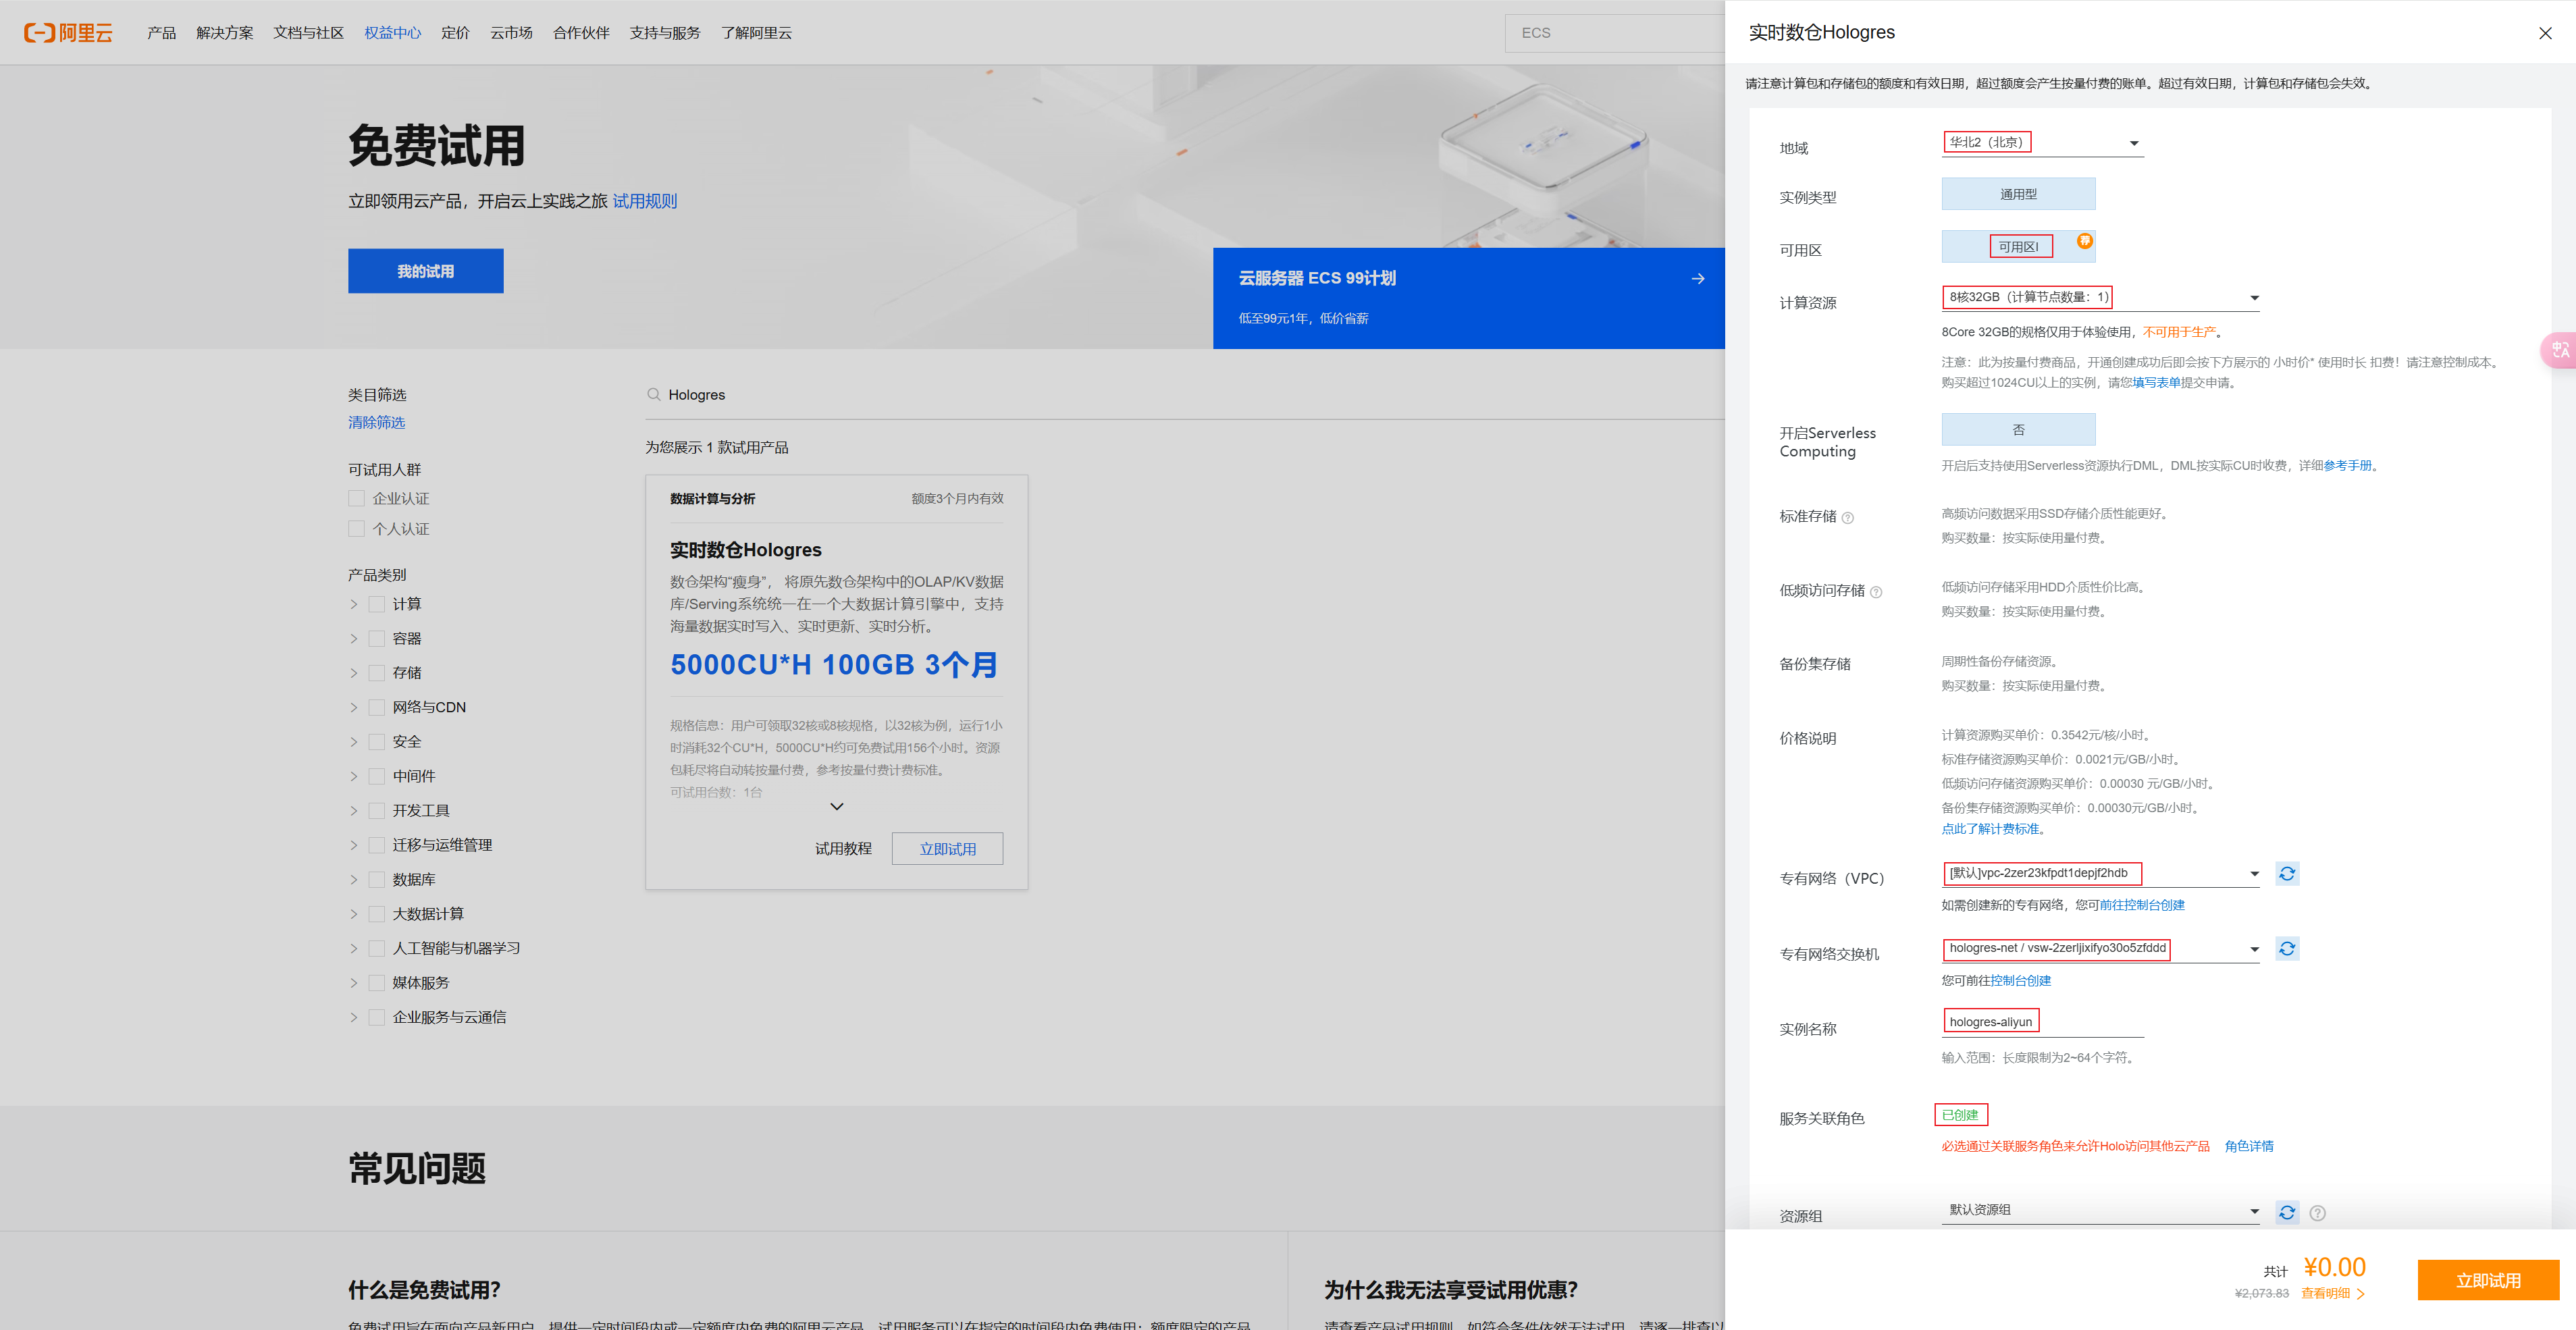Expand the 迁移与运维管理 category arrow
The height and width of the screenshot is (1330, 2576).
pos(354,845)
